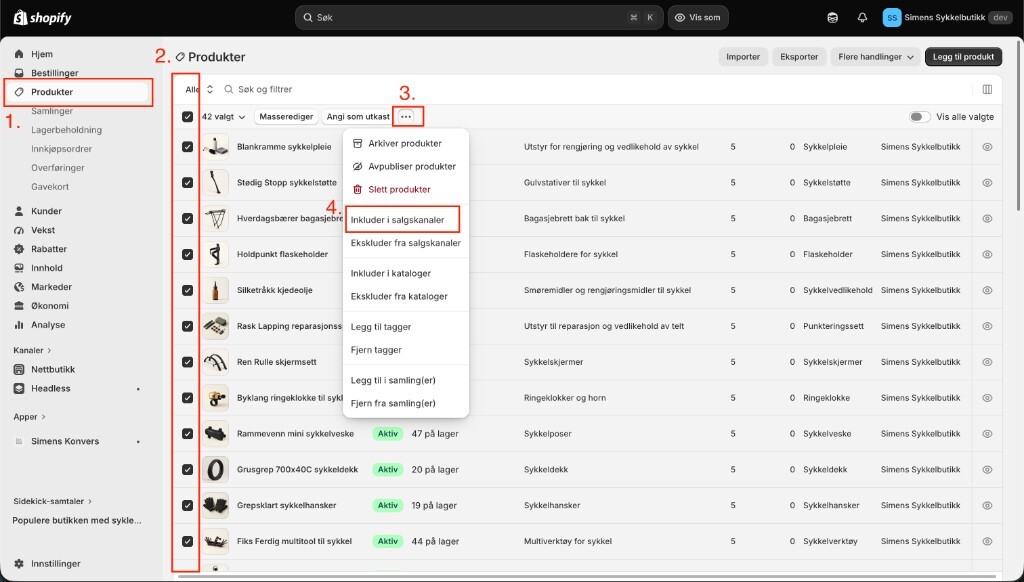Uncheck Stødig Stopp sykkelstøtte checkbox
Image resolution: width=1024 pixels, height=582 pixels.
coord(187,183)
